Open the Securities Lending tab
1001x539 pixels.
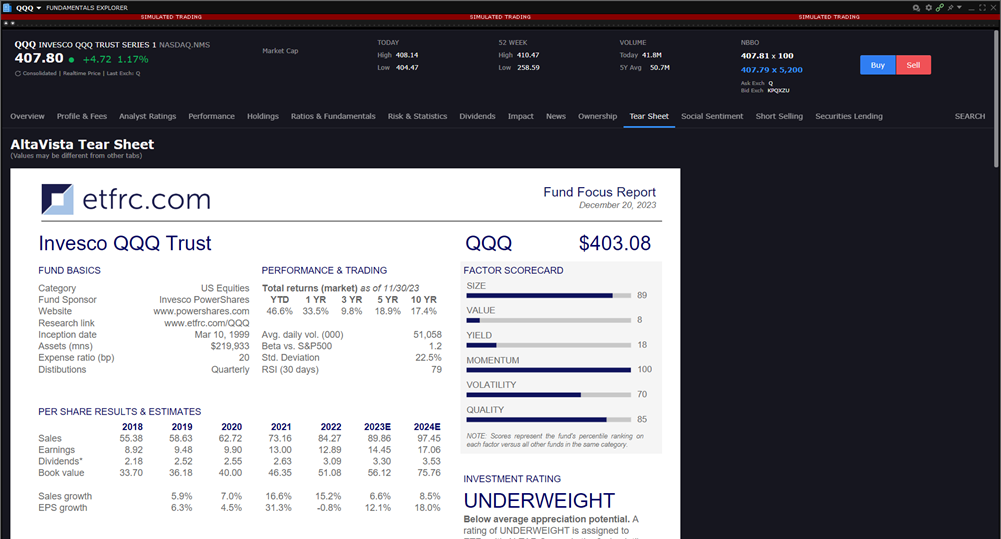tap(849, 116)
